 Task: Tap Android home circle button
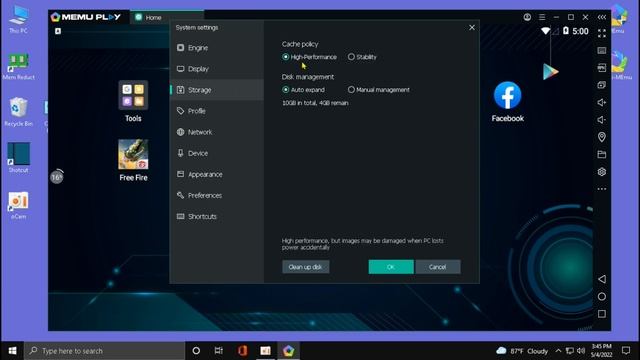point(602,297)
